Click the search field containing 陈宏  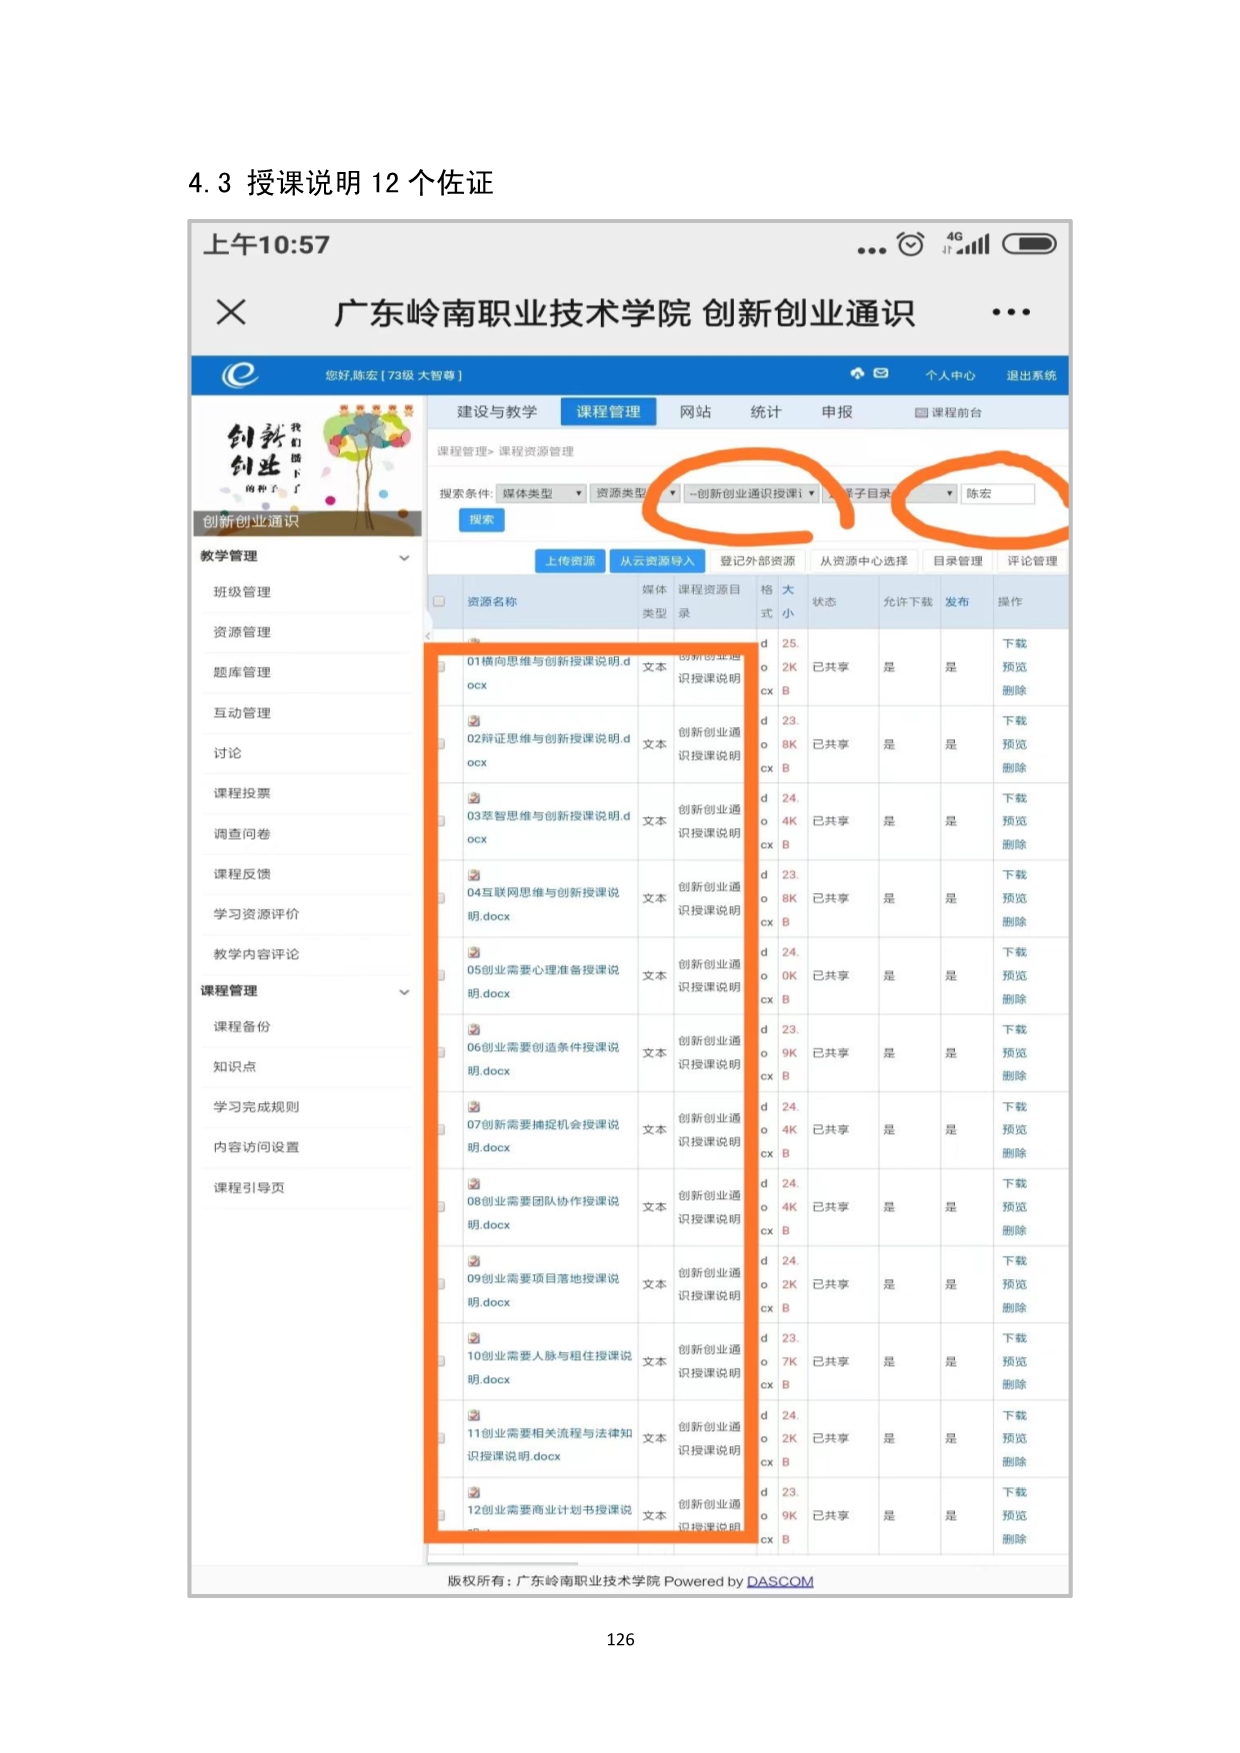tap(997, 493)
